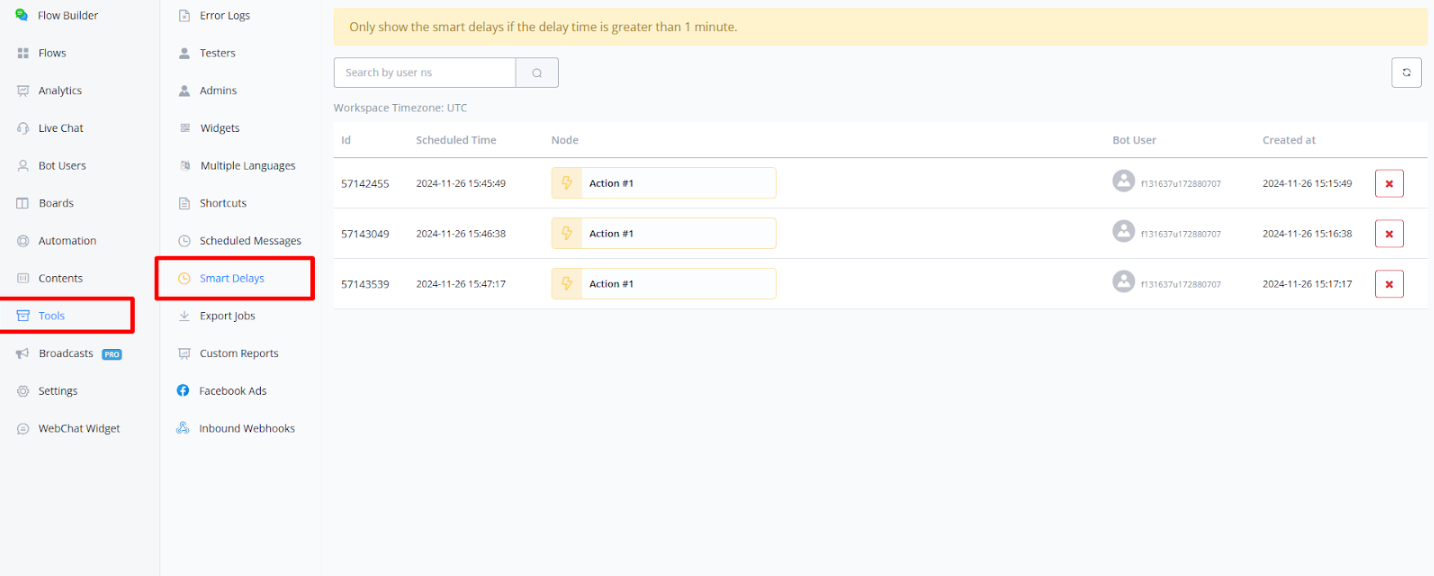
Task: Open the Error Logs page
Action: coord(224,16)
